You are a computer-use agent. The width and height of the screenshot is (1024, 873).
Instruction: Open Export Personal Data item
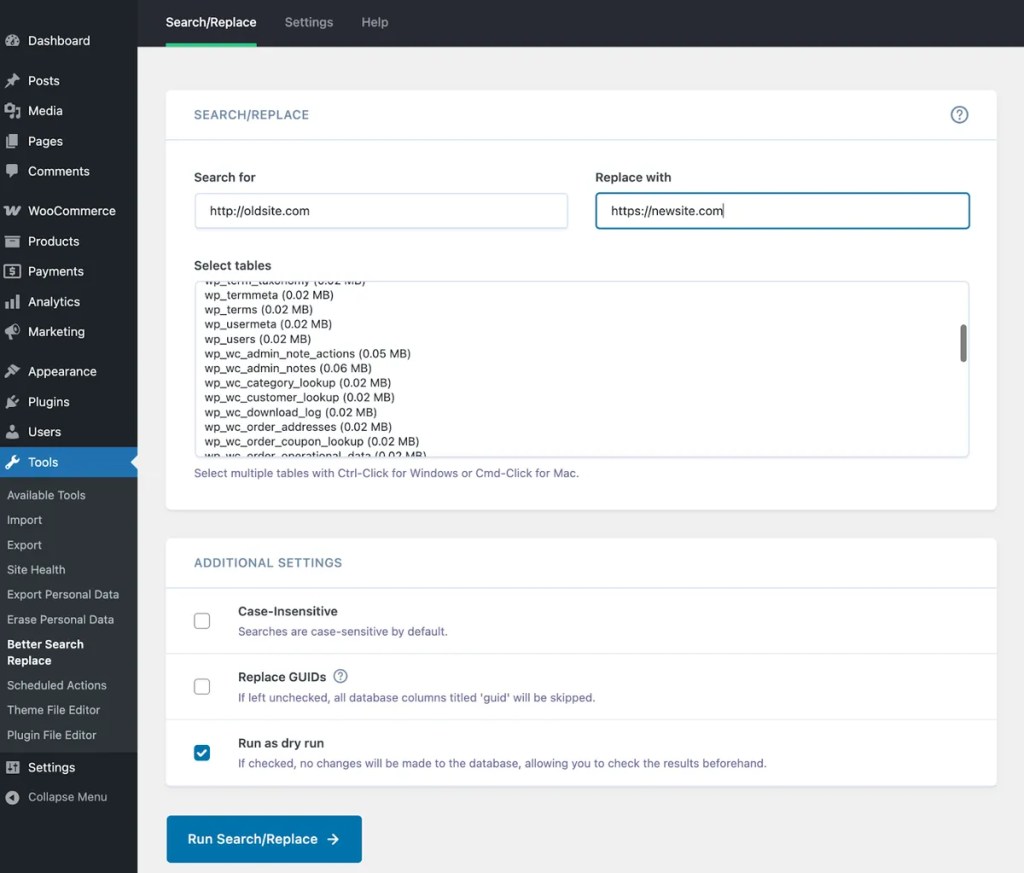coord(63,594)
